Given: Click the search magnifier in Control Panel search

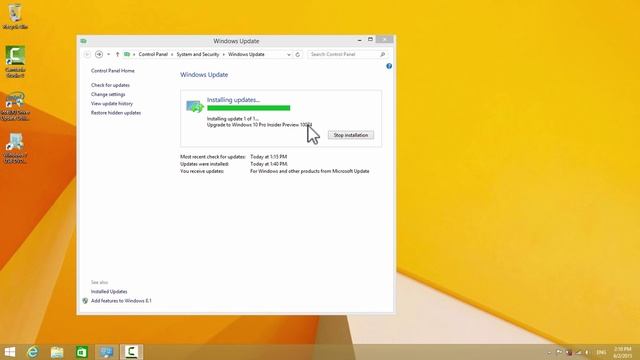Looking at the screenshot, I should [382, 54].
